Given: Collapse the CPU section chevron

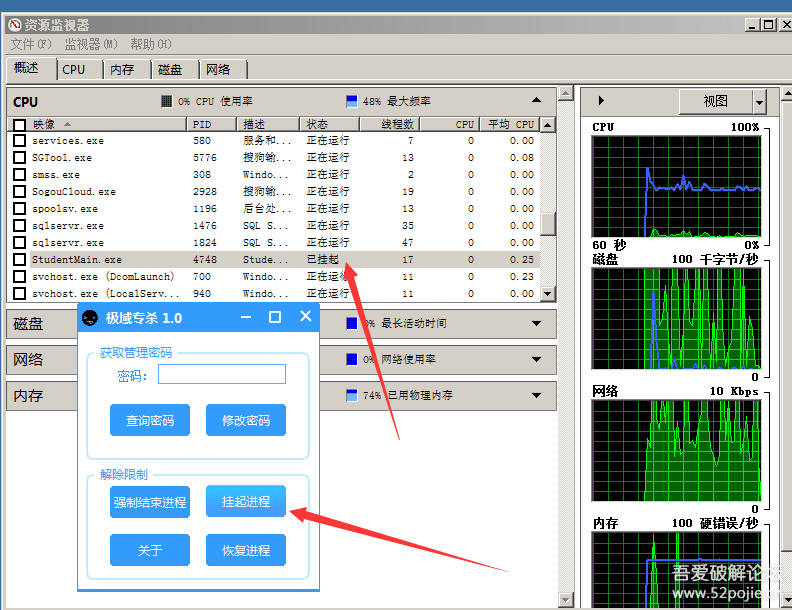Looking at the screenshot, I should [537, 101].
